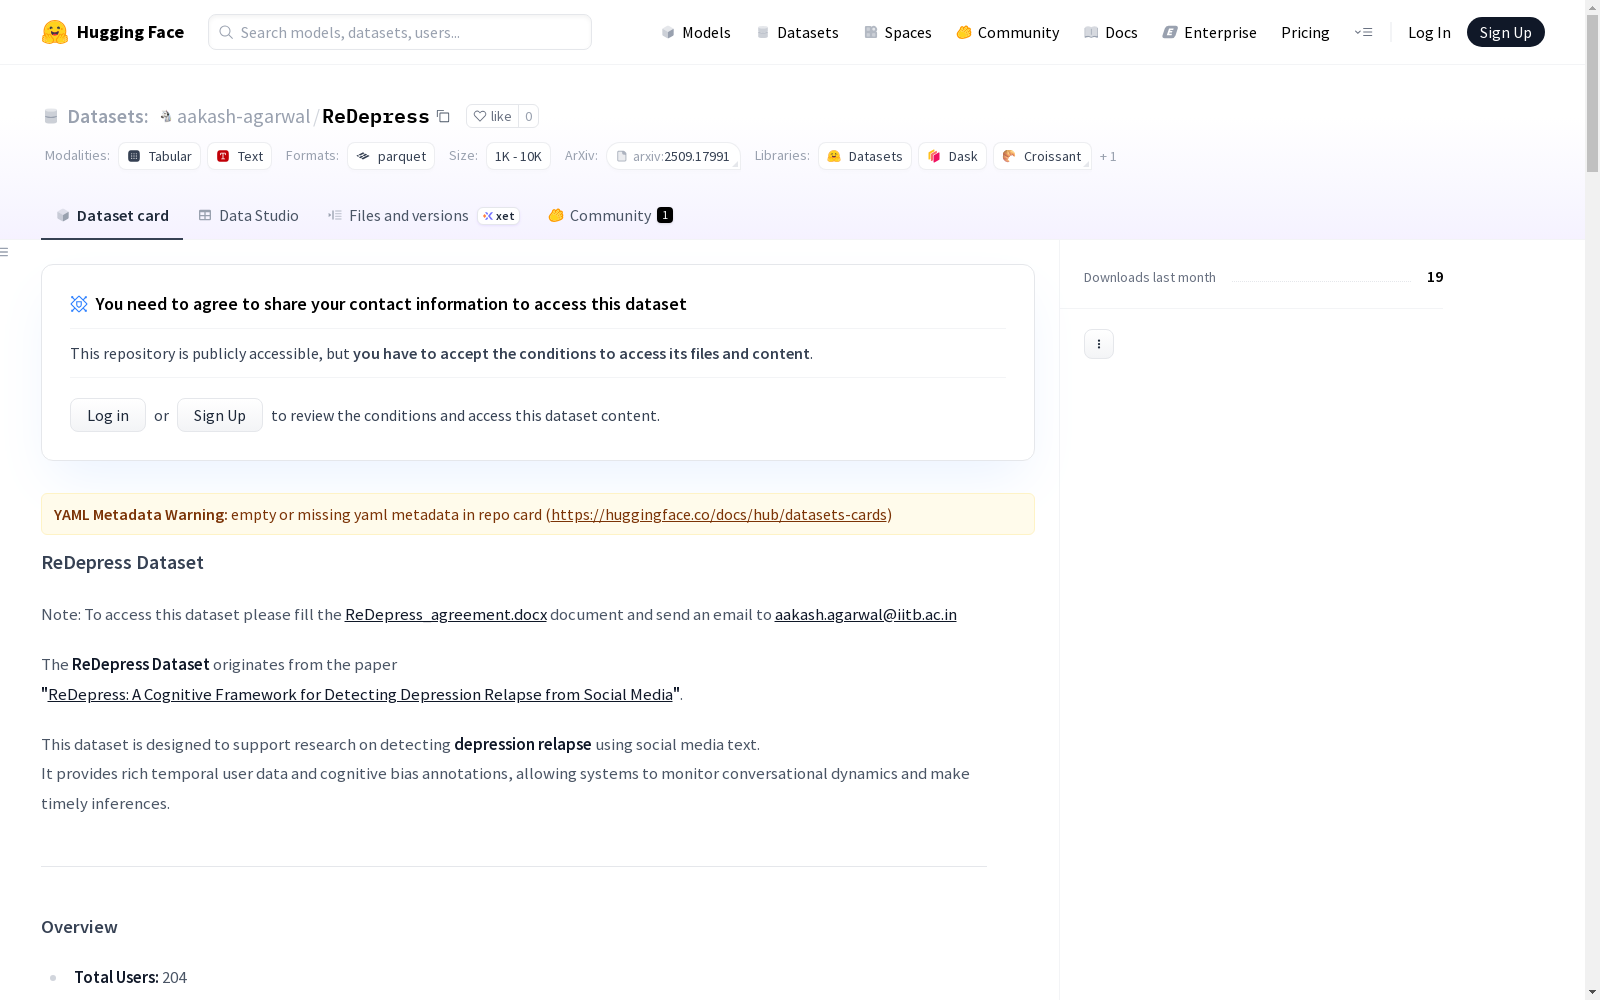Select the Dask library tag
Screen dimensions: 1600x1000
(953, 156)
